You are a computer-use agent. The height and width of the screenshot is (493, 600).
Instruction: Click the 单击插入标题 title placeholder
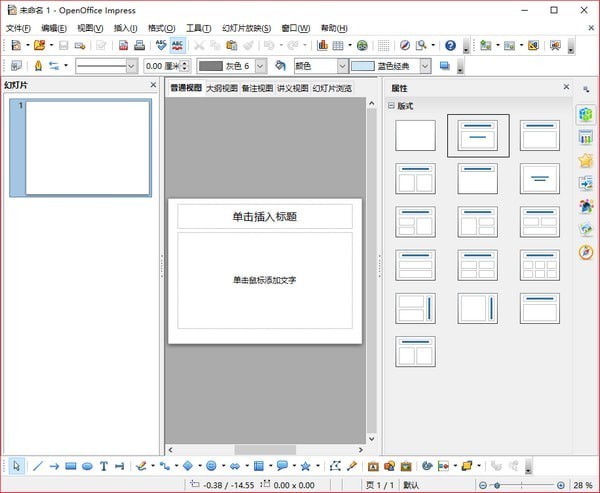[x=265, y=217]
